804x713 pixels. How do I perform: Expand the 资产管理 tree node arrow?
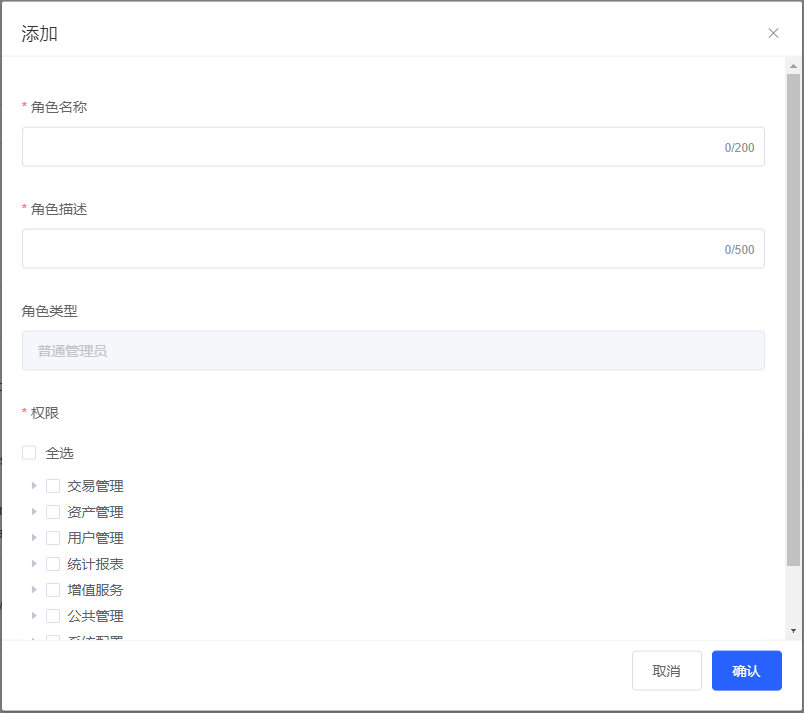pyautogui.click(x=34, y=512)
